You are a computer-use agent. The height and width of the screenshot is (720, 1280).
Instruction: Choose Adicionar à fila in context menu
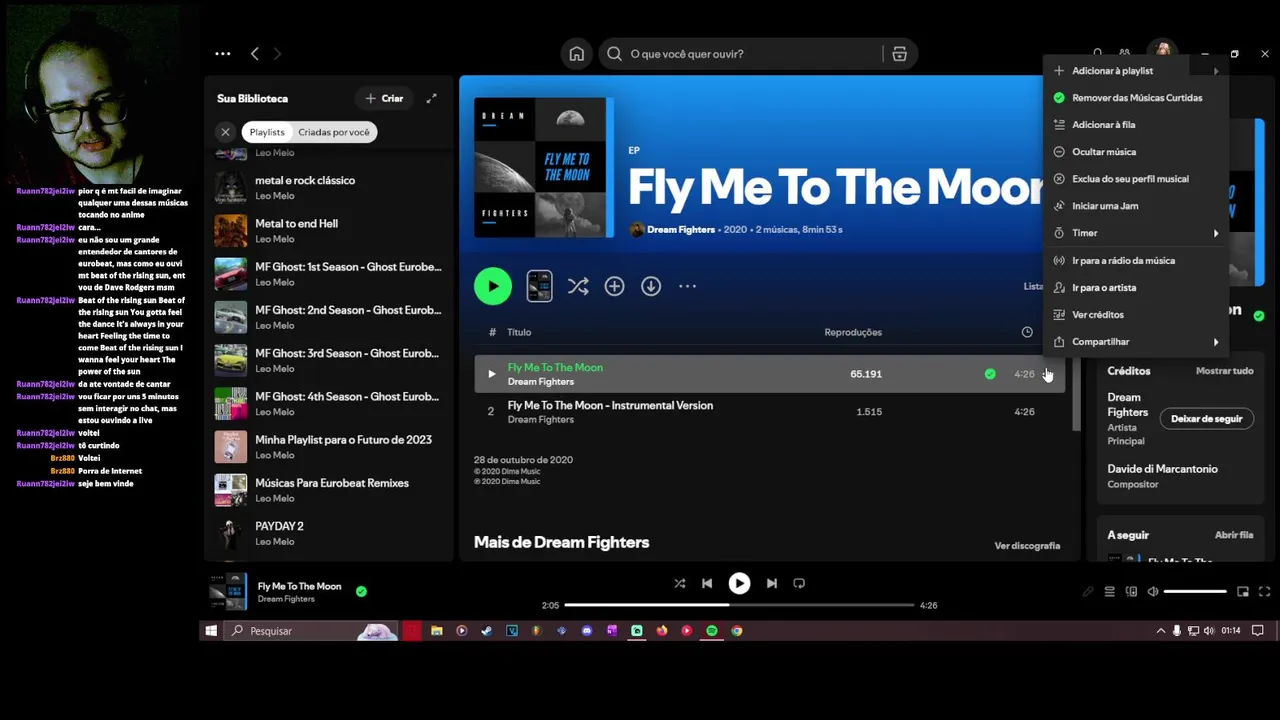(x=1136, y=125)
